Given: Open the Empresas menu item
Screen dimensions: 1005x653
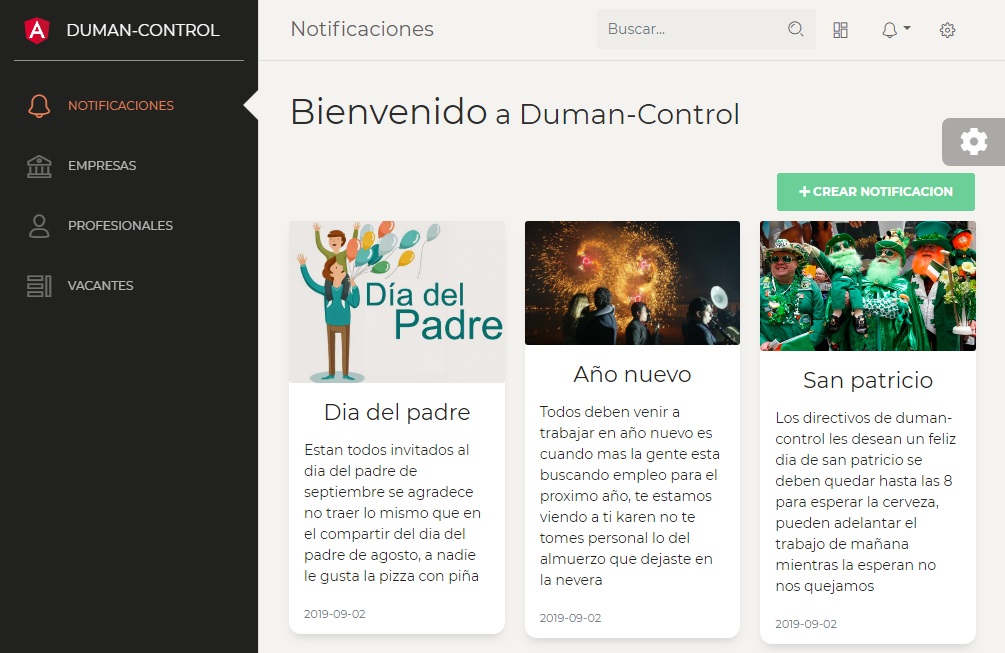Looking at the screenshot, I should [102, 166].
